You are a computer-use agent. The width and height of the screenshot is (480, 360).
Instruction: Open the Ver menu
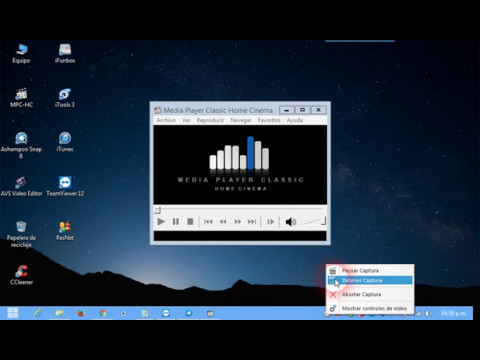click(186, 120)
